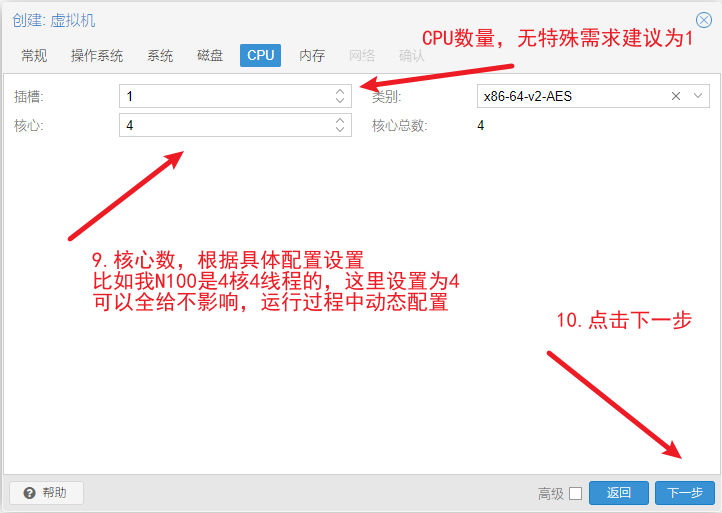Select the 磁盘 tab
Viewport: 722px width, 513px height.
coord(210,56)
